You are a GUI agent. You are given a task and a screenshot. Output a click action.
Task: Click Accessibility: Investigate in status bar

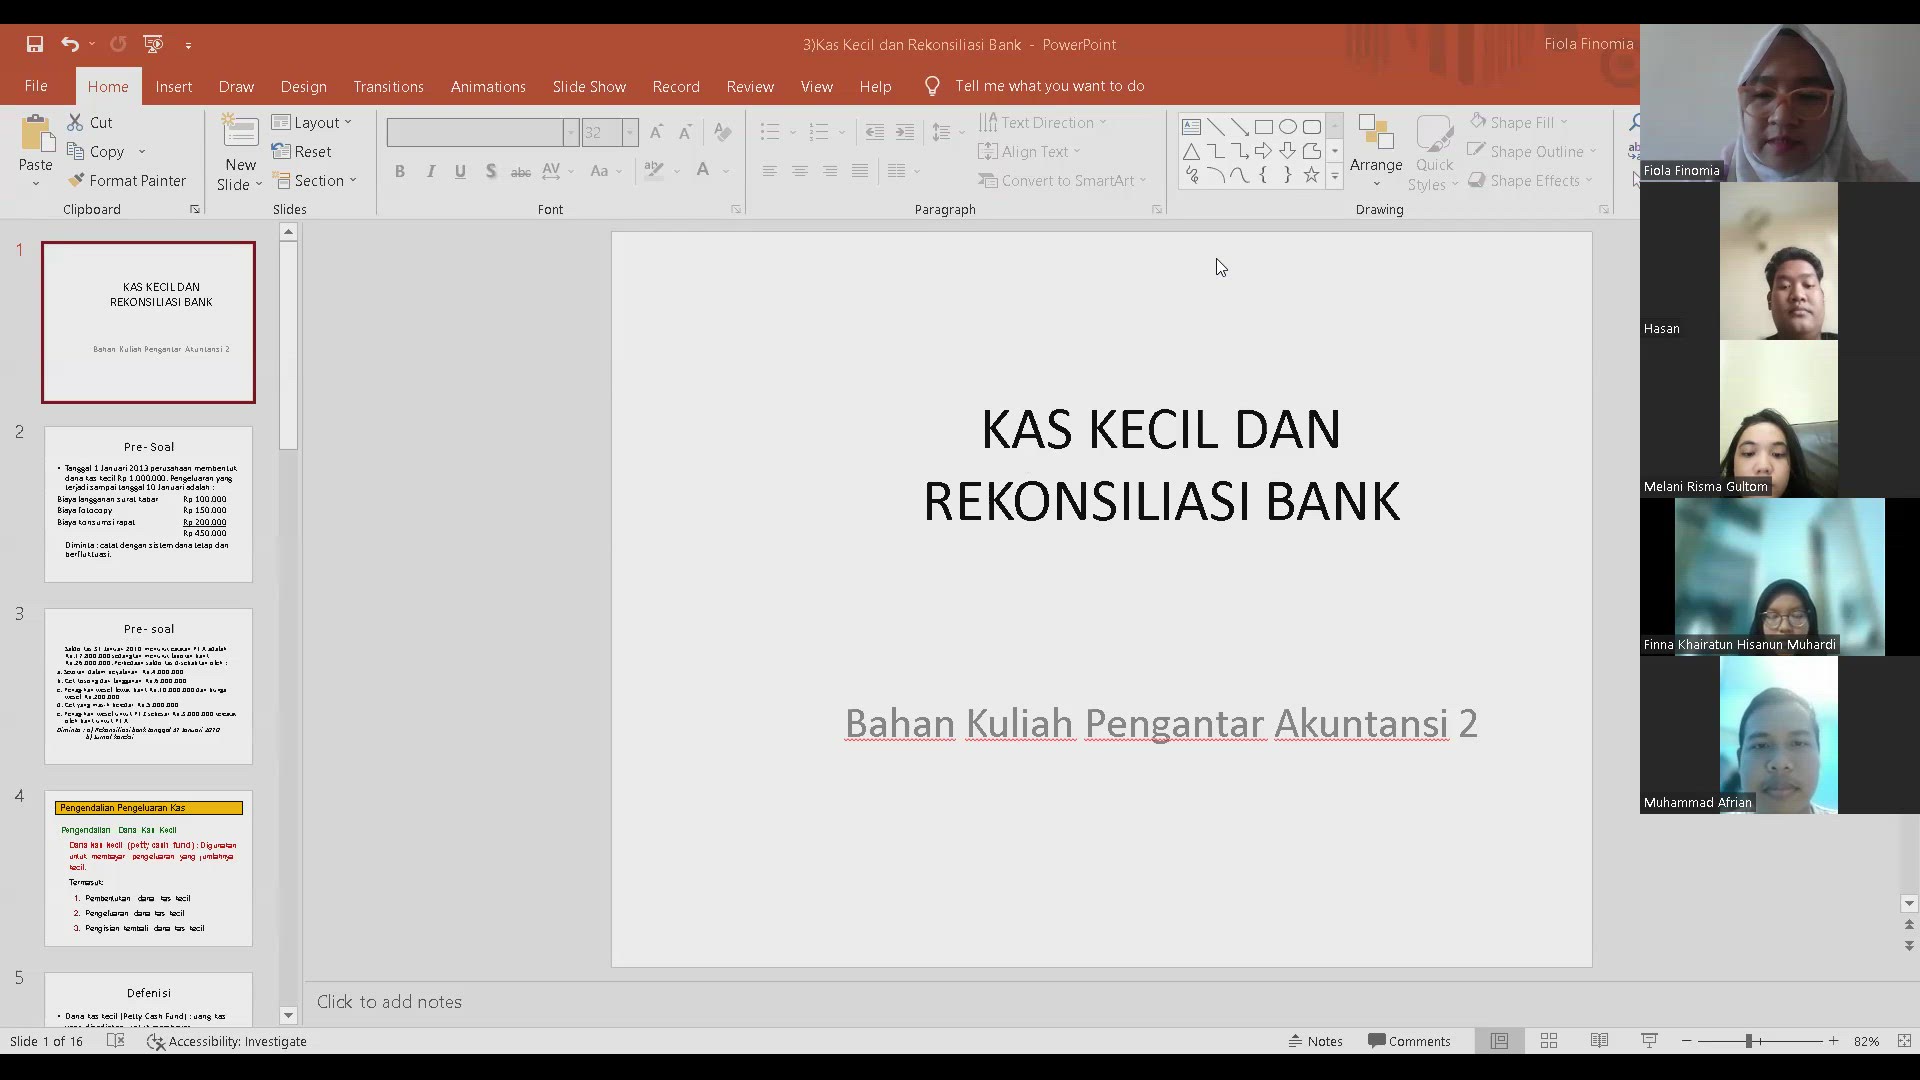[x=227, y=1041]
